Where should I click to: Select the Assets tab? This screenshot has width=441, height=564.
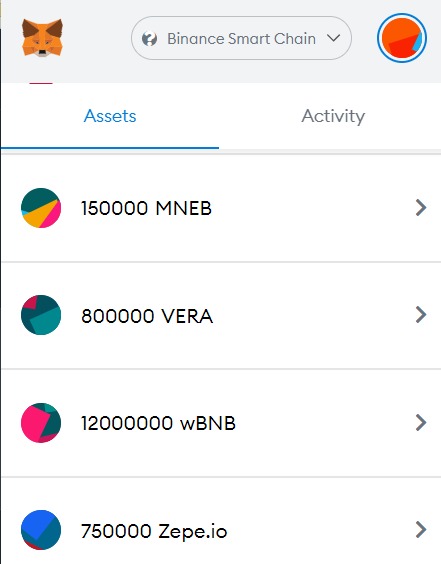coord(110,116)
